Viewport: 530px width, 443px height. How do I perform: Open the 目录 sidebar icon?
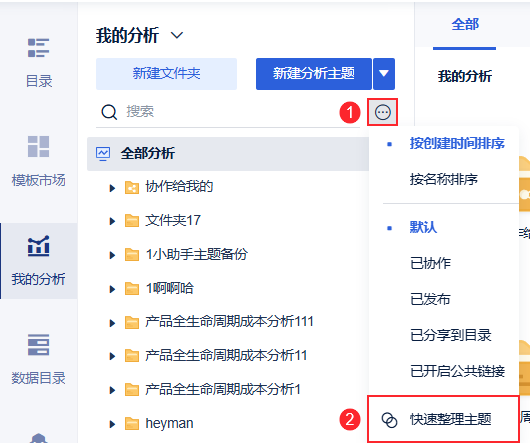pyautogui.click(x=39, y=48)
